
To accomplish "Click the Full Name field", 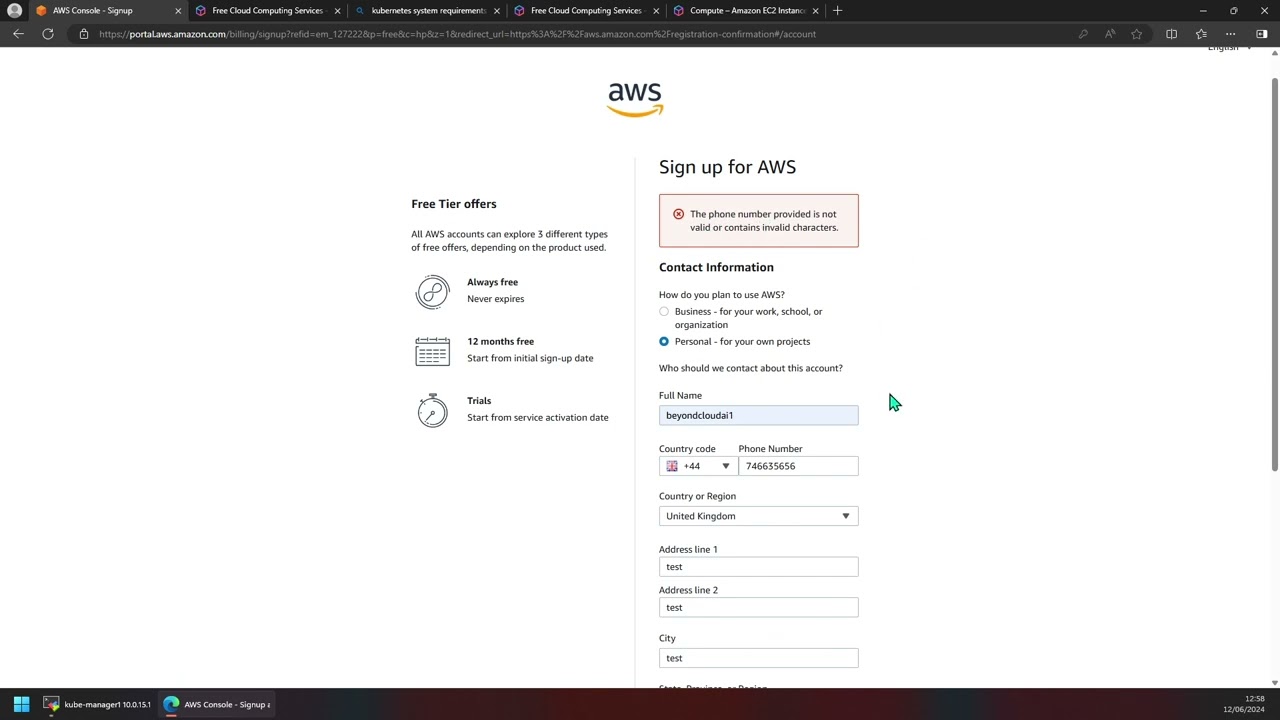I will (758, 415).
